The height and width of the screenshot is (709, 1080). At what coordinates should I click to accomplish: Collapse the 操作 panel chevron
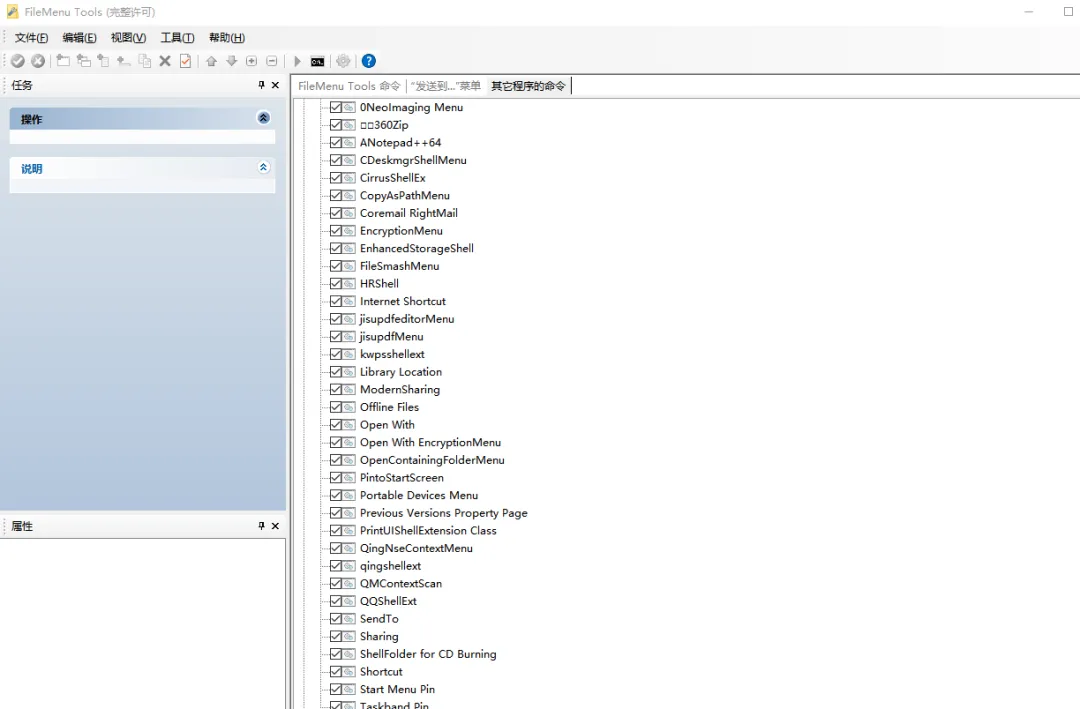[x=263, y=117]
